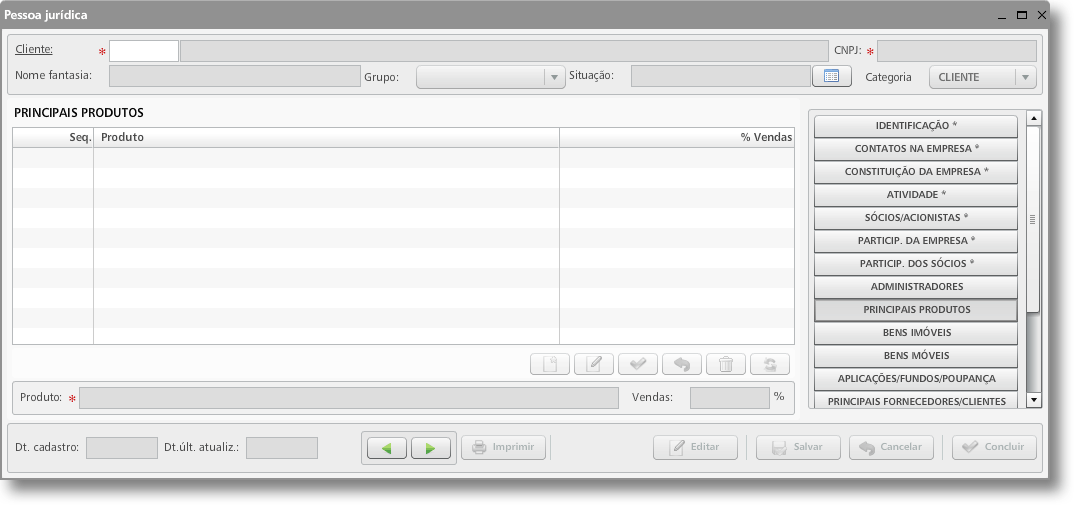1074x505 pixels.
Task: Go to next record with right green arrow
Action: pyautogui.click(x=431, y=448)
